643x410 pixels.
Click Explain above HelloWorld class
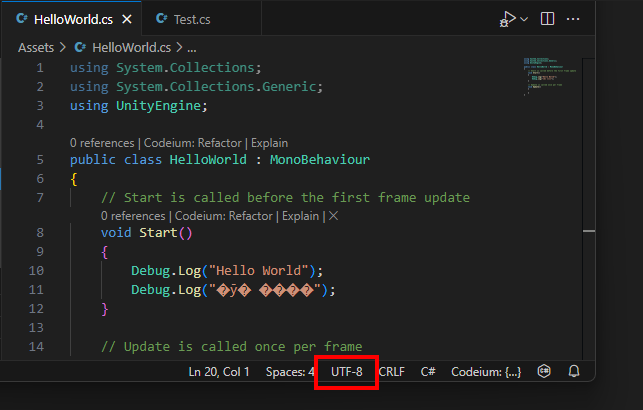[x=269, y=143]
